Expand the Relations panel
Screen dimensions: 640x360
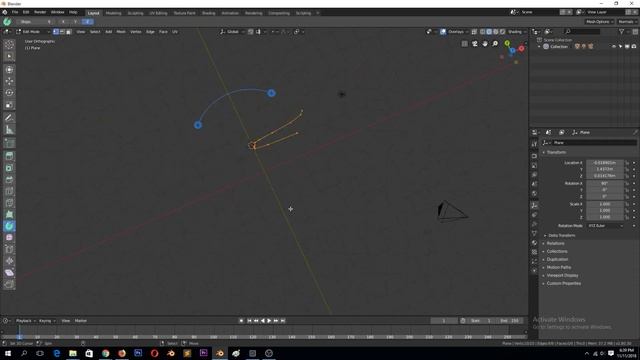[x=555, y=243]
